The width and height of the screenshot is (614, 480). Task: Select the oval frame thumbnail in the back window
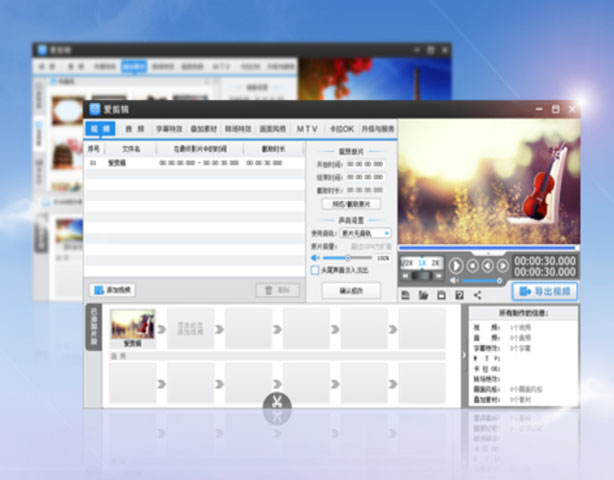click(x=68, y=110)
